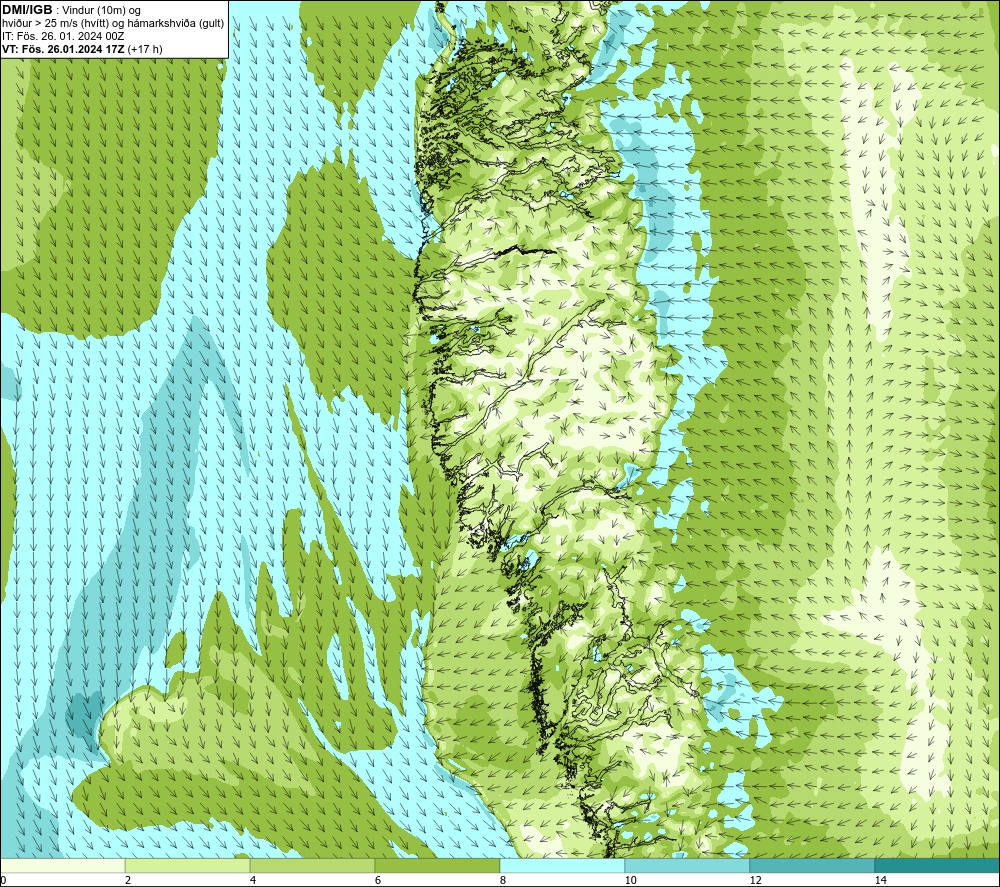This screenshot has height=887, width=1000.
Task: Click the 'hviður > 25 m/s (hvítt)' legend line
Action: click(x=113, y=24)
